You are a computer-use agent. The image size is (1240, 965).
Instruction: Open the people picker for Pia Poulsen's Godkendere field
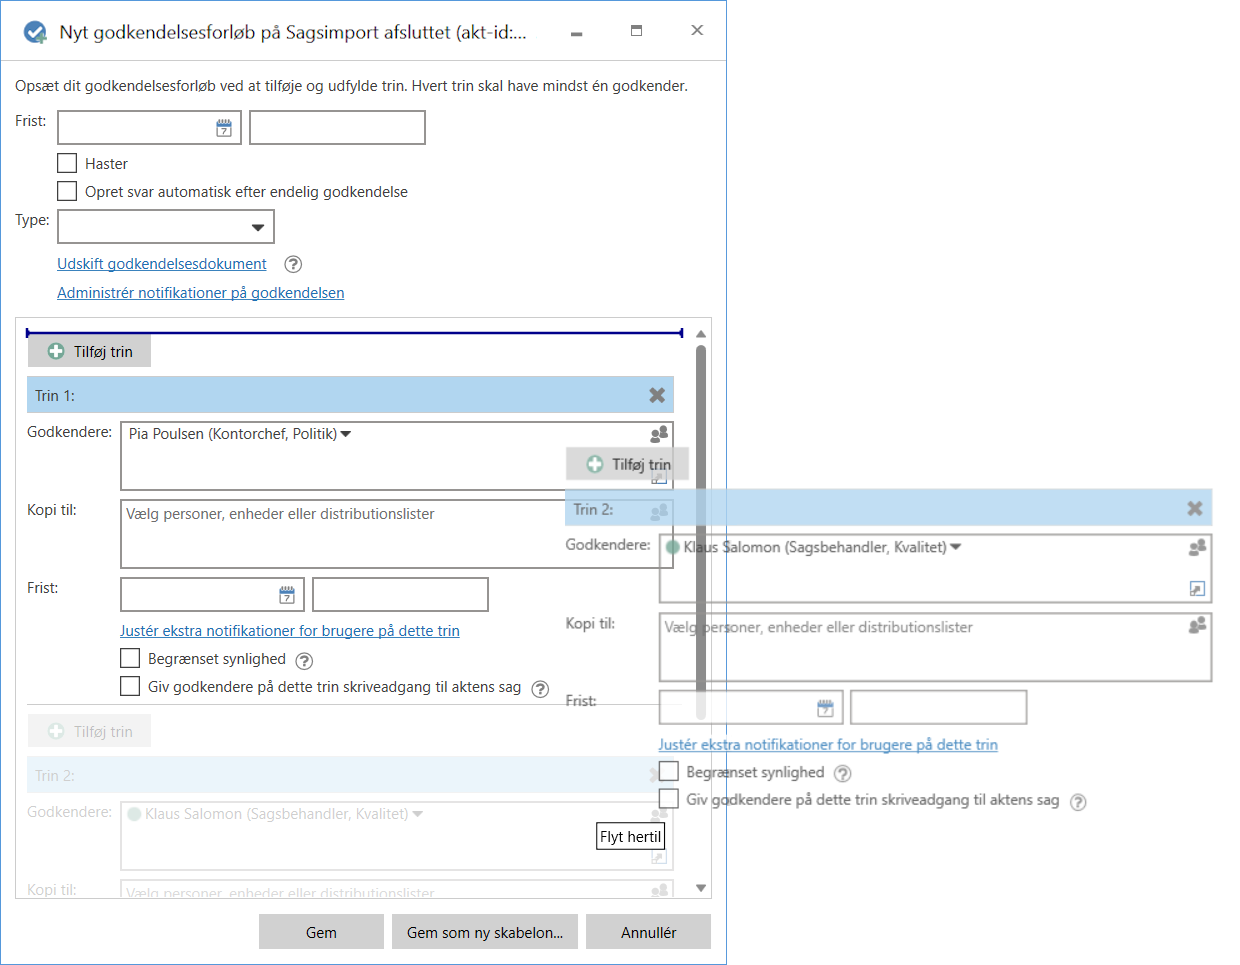pyautogui.click(x=659, y=434)
